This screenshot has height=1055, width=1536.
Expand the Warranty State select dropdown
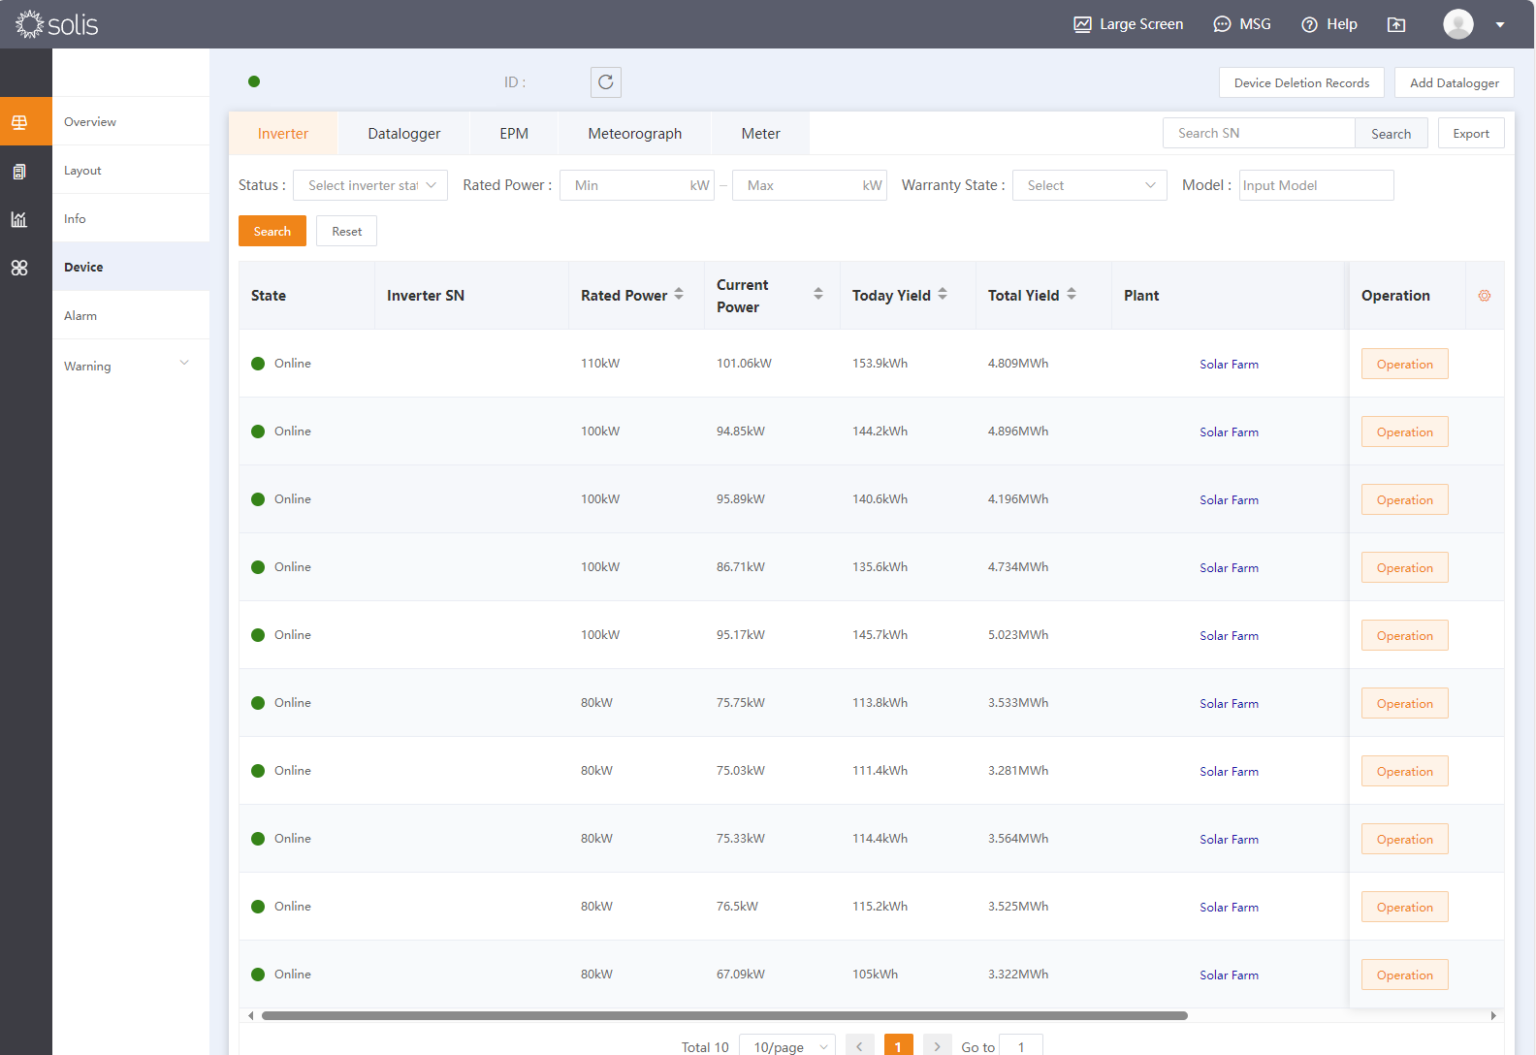coord(1089,185)
